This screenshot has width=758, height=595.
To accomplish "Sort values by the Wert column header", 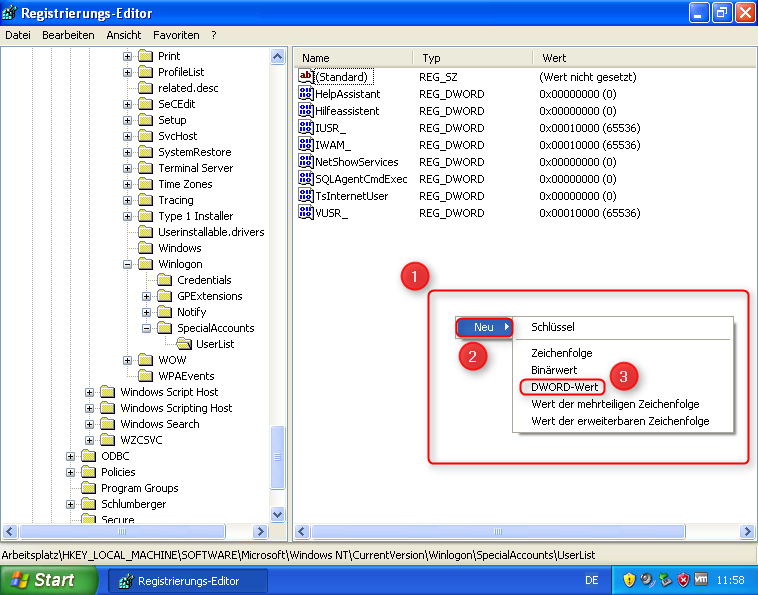I will coord(645,58).
